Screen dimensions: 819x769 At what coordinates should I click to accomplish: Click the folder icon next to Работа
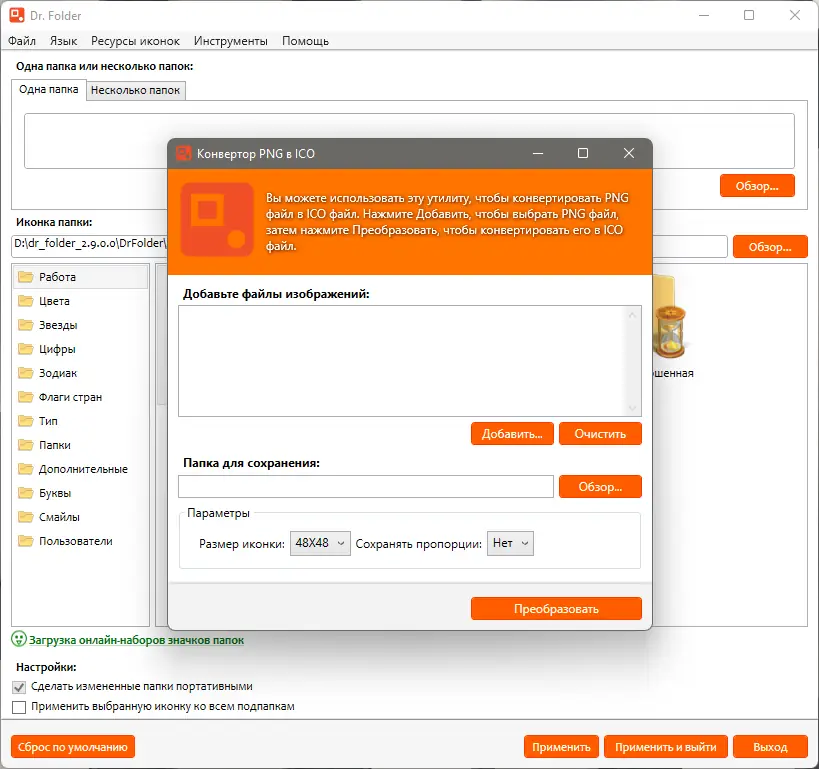point(26,277)
